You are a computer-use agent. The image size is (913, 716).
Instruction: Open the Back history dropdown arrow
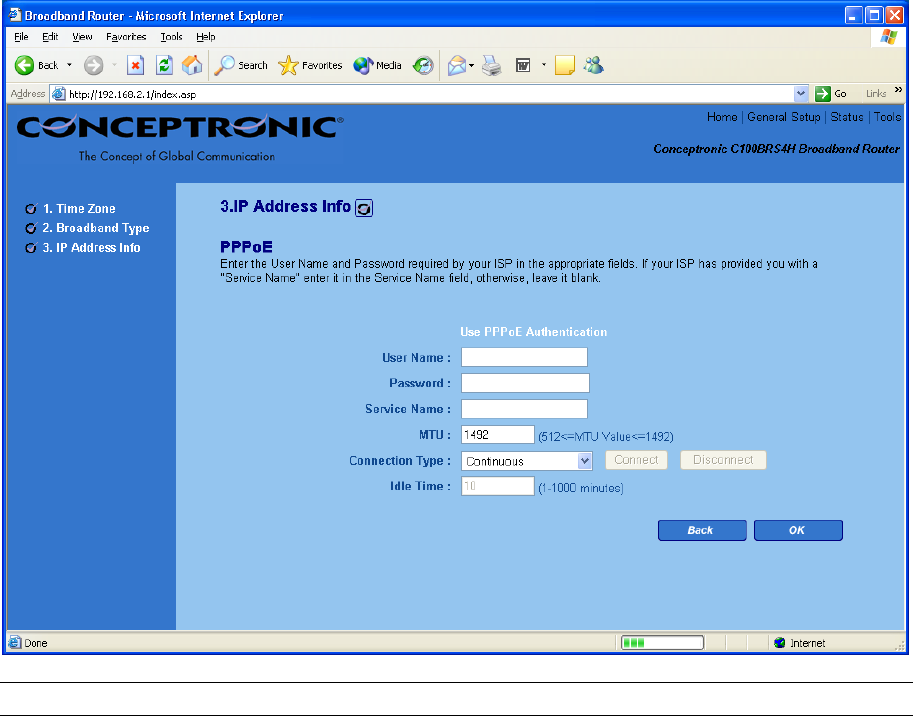click(x=69, y=65)
